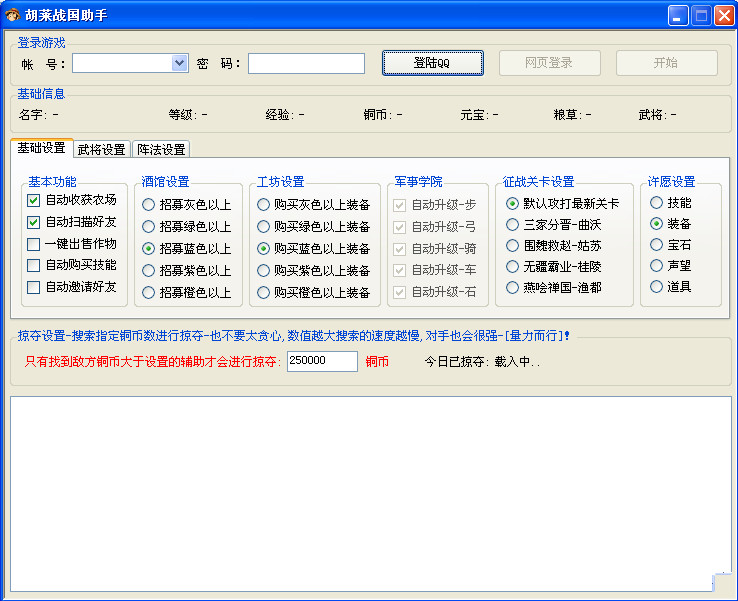Viewport: 738px width, 601px height.
Task: Click the 铜币 threshold field showing 250000
Action: coord(321,361)
